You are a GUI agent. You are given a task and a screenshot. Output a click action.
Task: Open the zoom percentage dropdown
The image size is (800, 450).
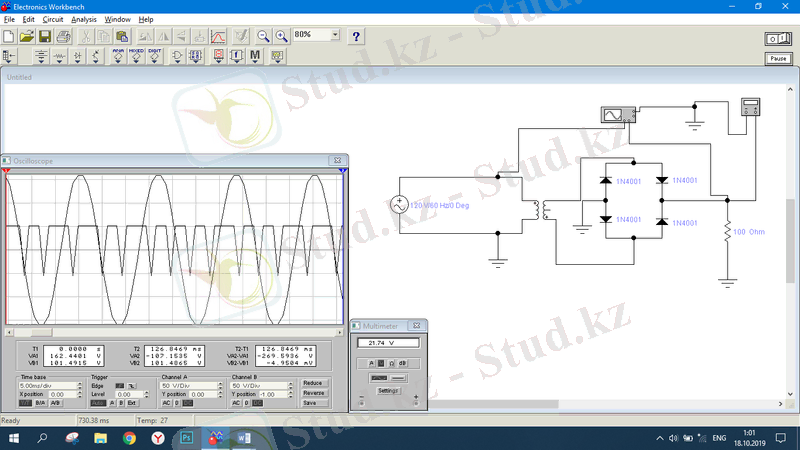335,34
